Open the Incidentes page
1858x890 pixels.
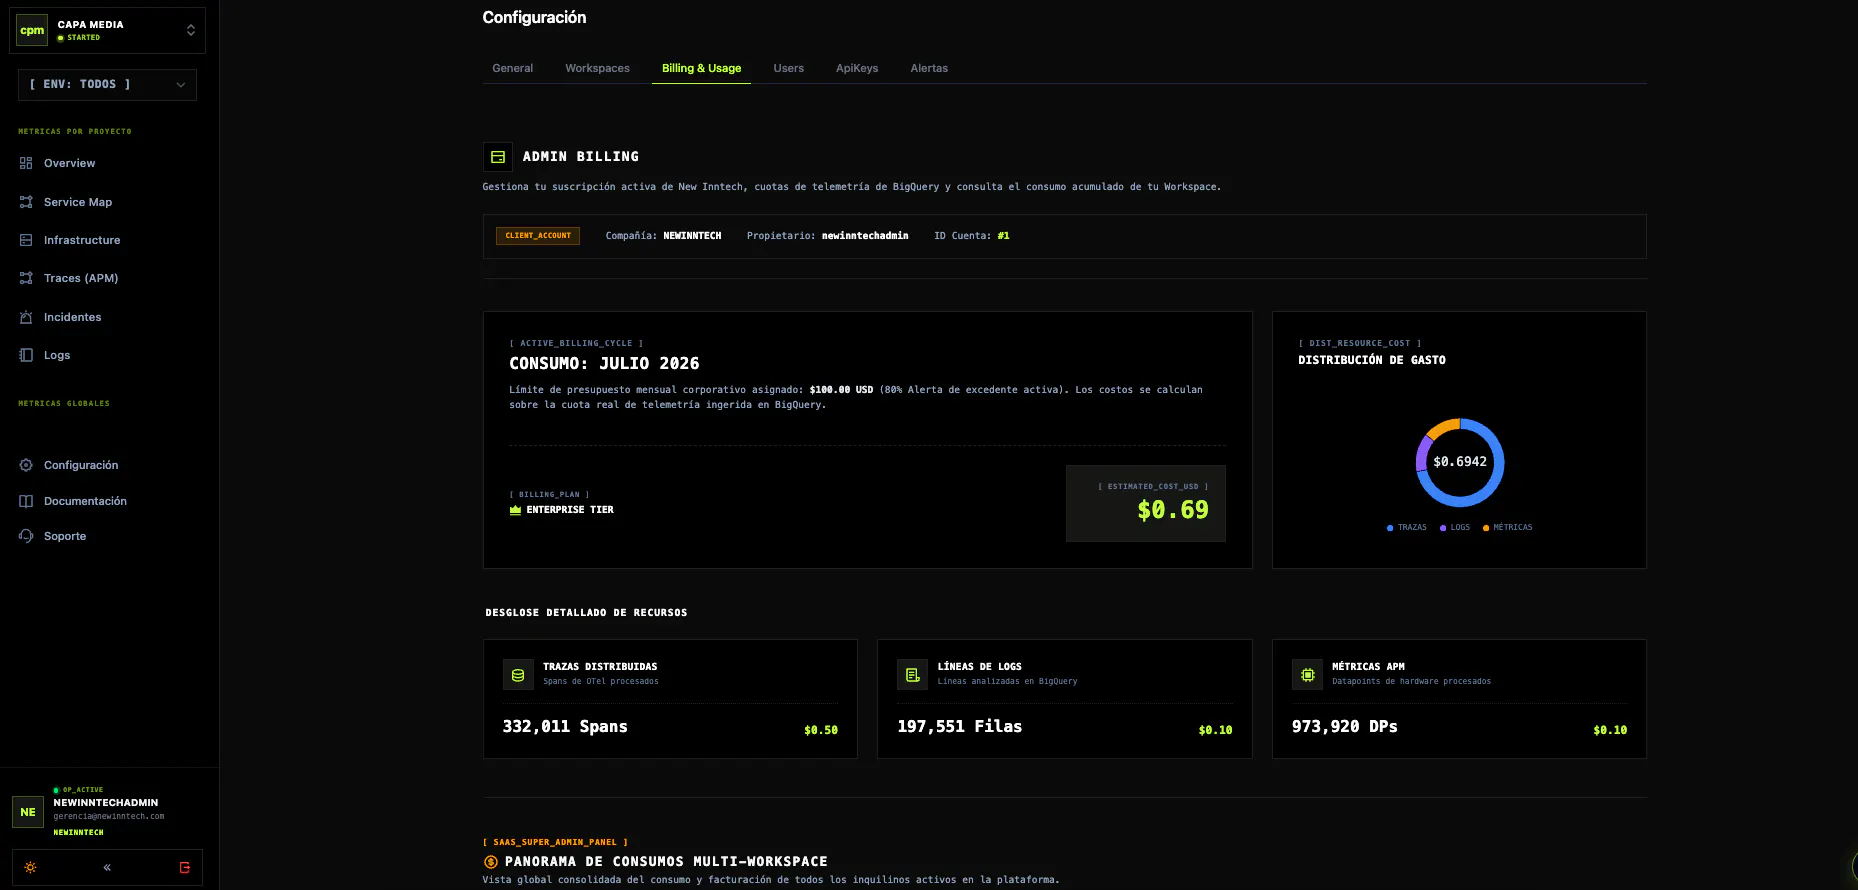[73, 317]
